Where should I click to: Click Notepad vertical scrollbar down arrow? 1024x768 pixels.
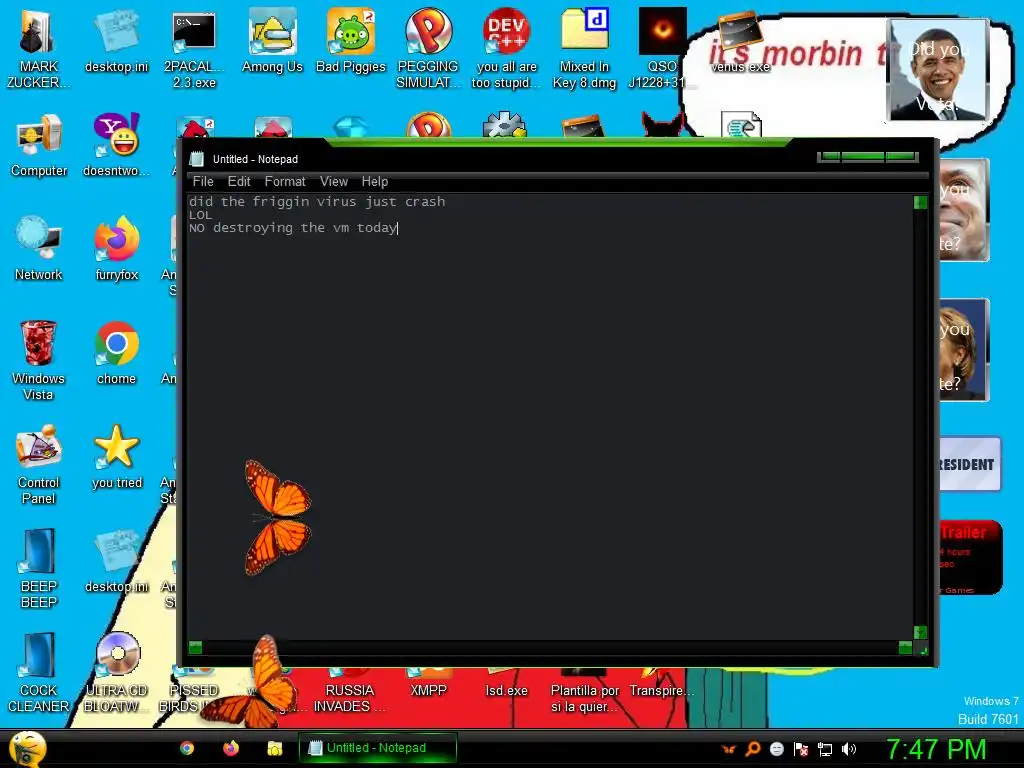click(x=920, y=632)
